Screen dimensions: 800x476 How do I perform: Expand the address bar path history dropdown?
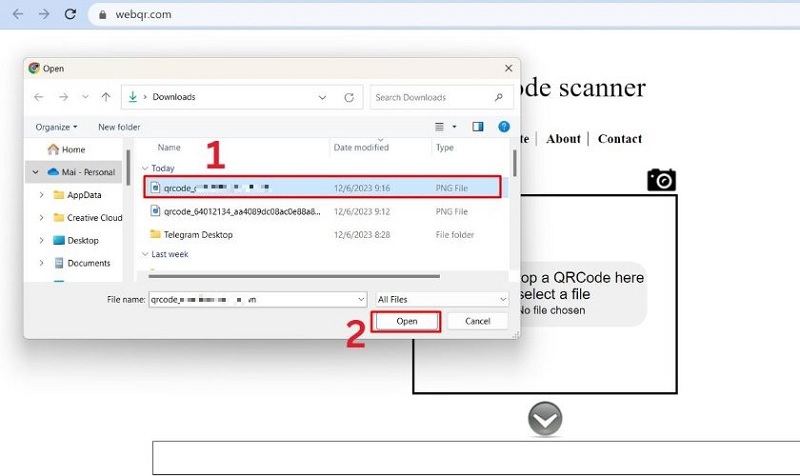[322, 97]
